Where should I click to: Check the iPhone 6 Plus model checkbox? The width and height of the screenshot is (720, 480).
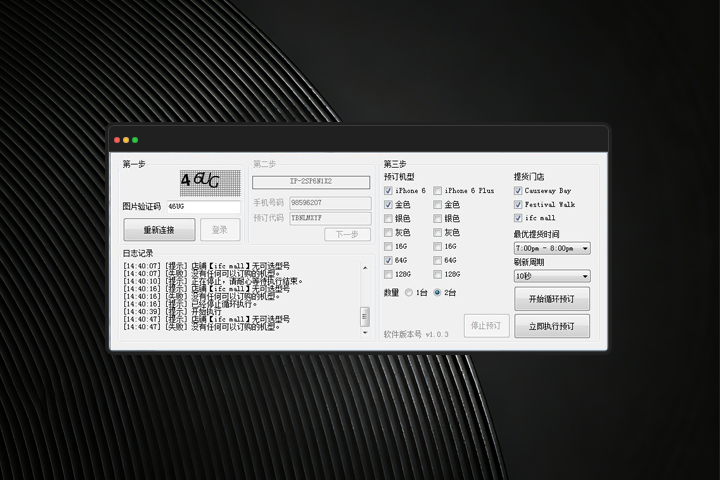pyautogui.click(x=438, y=191)
